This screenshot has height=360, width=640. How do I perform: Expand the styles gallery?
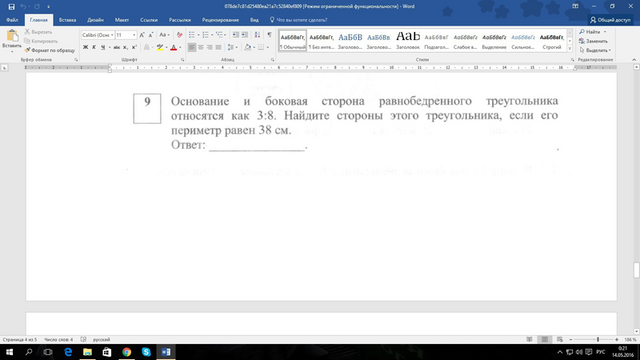[x=570, y=49]
